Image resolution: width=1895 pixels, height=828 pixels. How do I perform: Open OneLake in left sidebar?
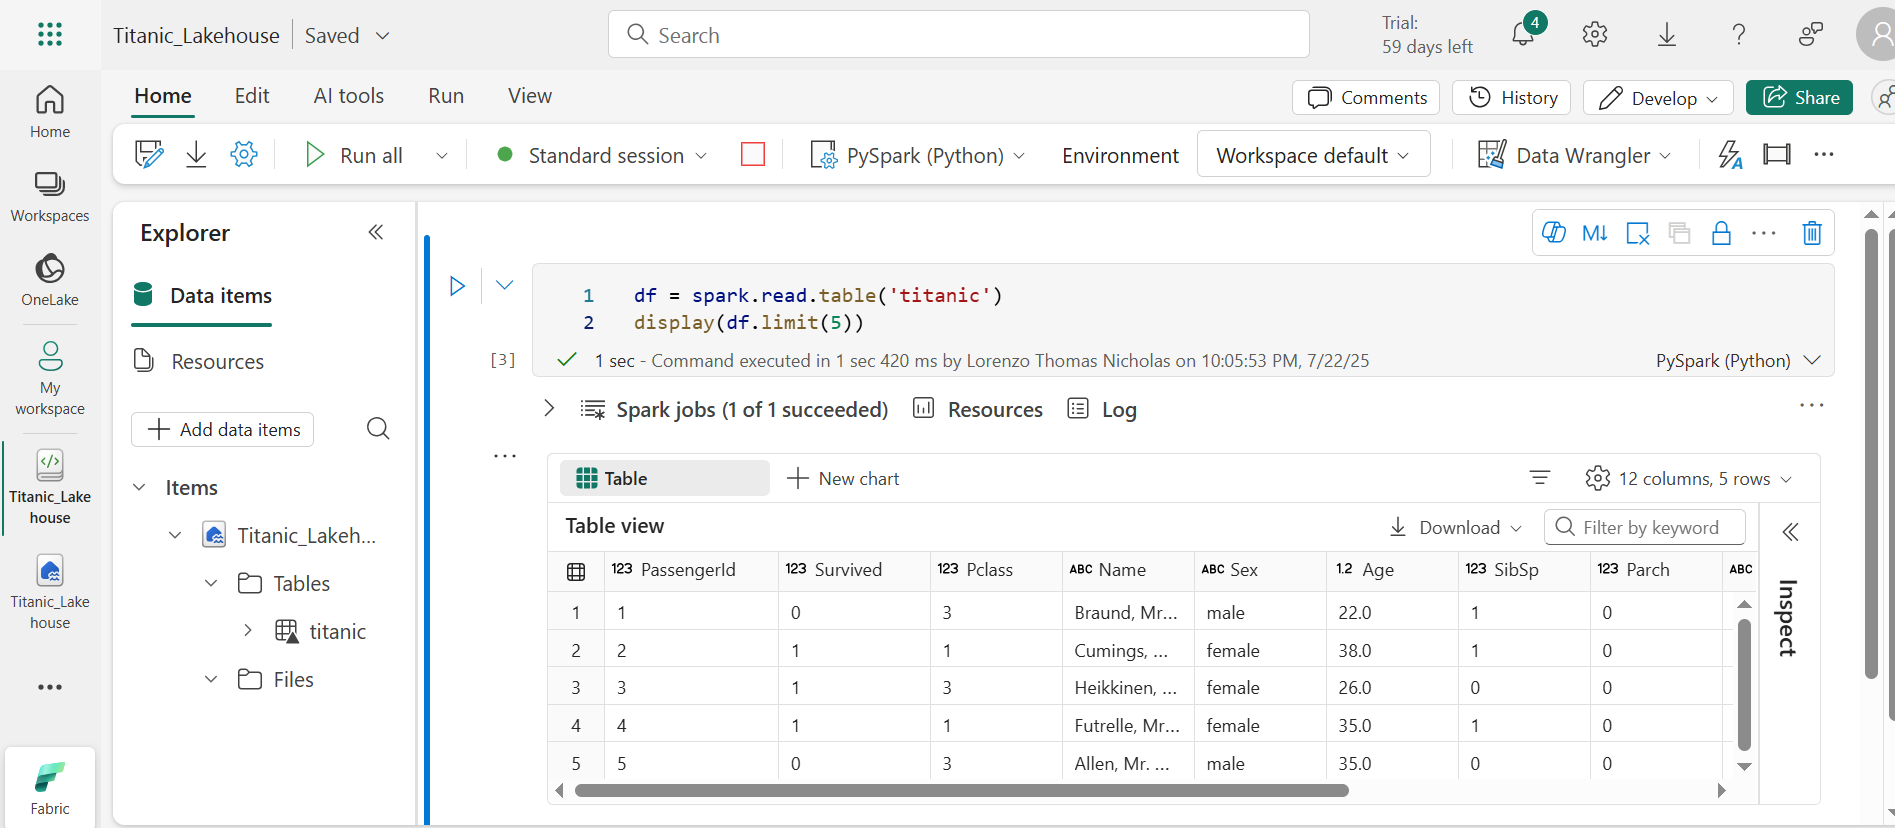pos(50,279)
